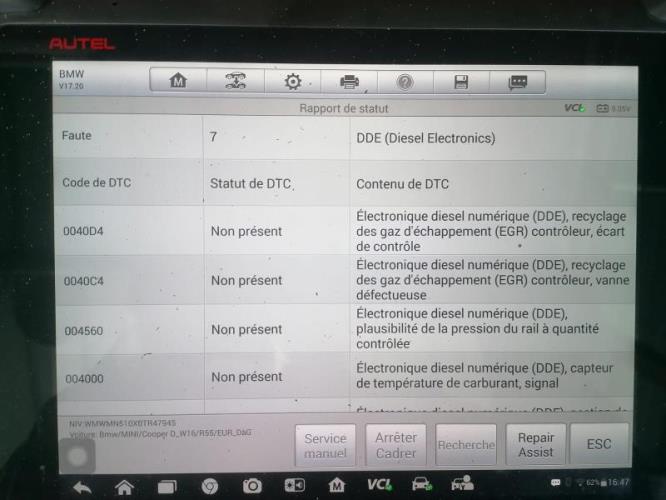Screen dimensions: 666x500
Task: Click the Service manuel button
Action: click(325, 445)
